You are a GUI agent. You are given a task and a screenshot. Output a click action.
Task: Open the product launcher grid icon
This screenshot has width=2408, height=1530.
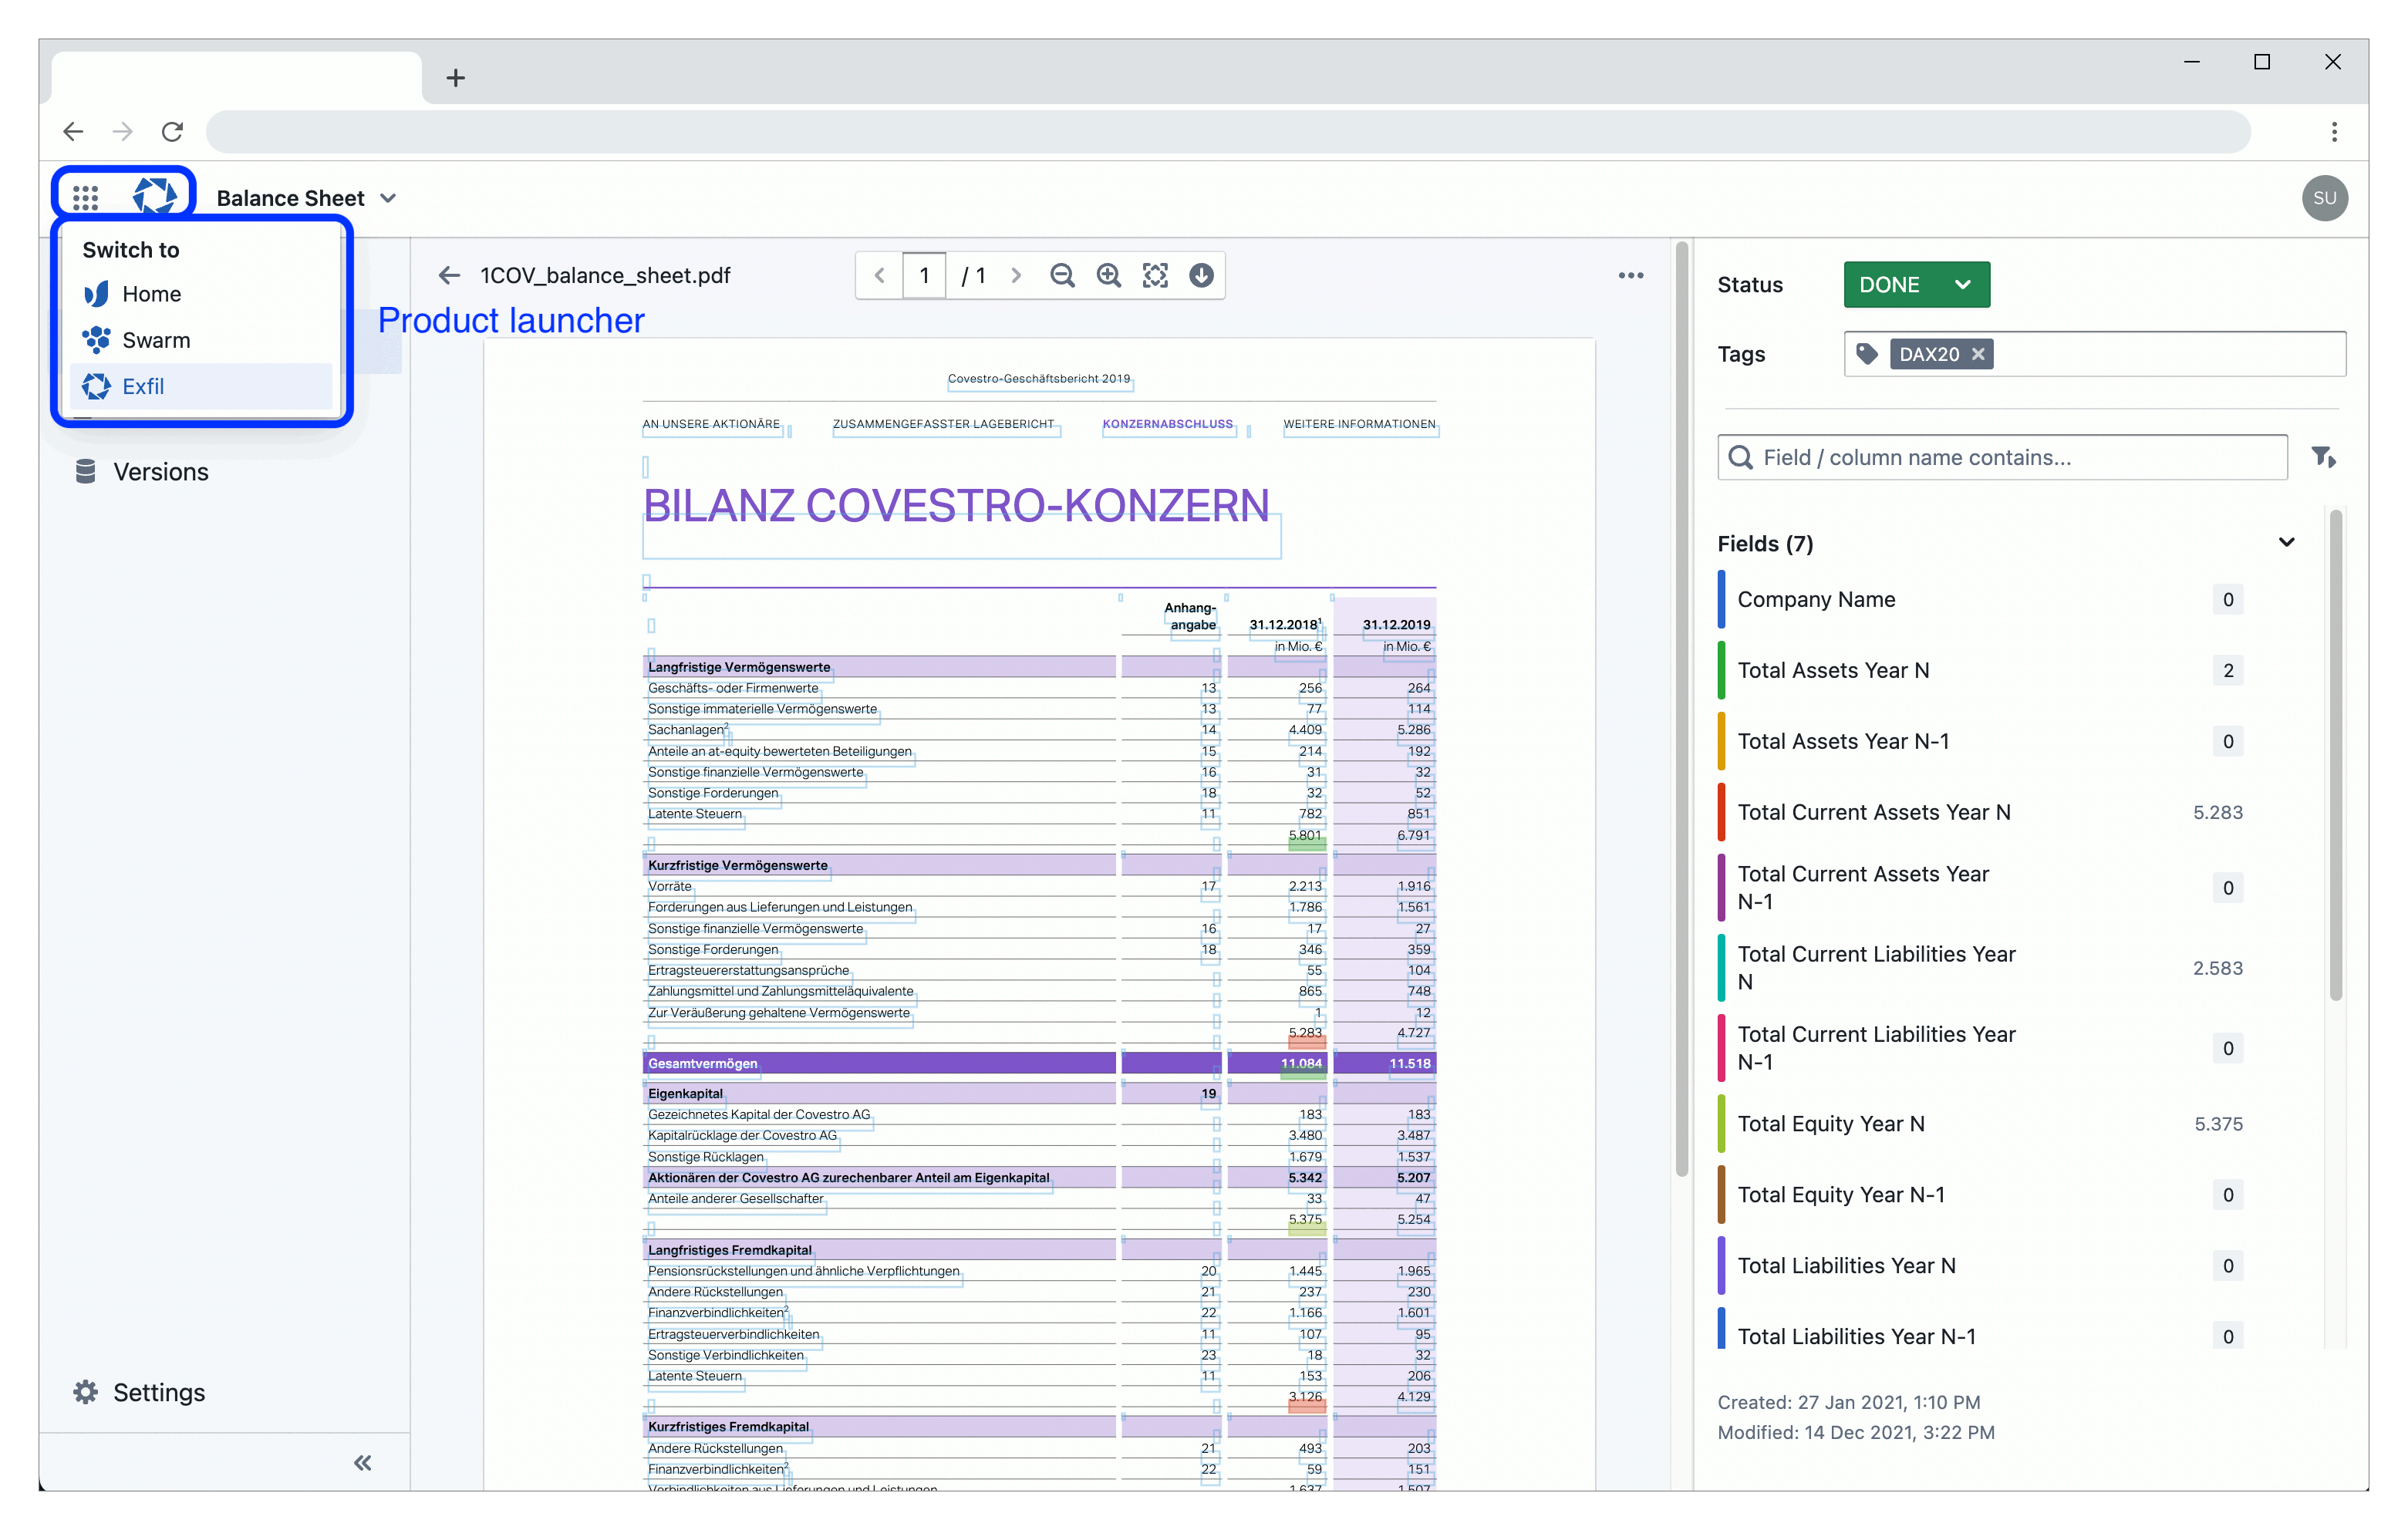tap(85, 197)
